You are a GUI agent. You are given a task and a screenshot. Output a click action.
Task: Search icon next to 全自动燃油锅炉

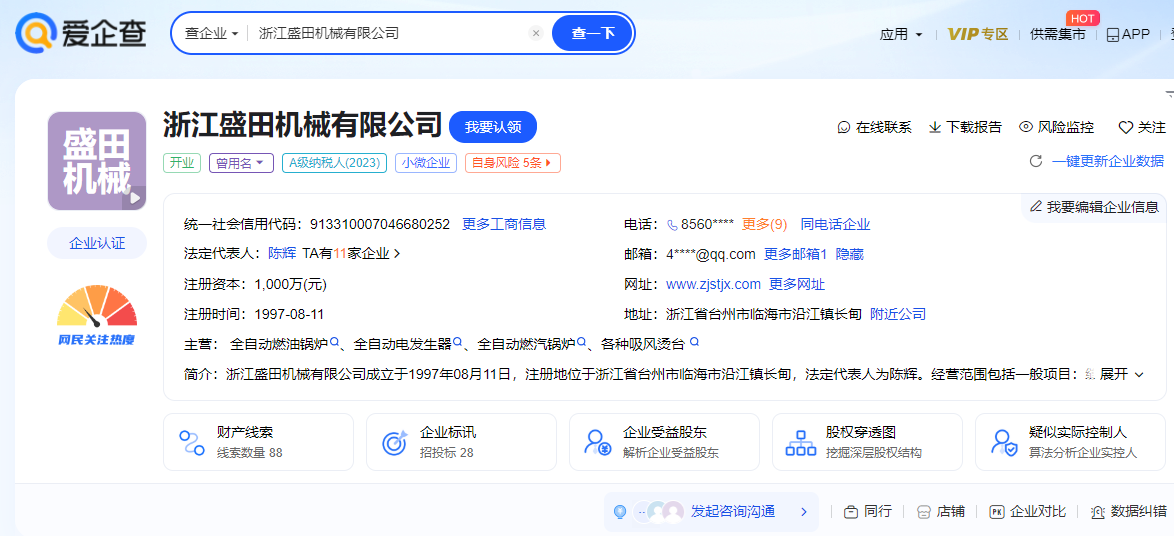pos(335,342)
